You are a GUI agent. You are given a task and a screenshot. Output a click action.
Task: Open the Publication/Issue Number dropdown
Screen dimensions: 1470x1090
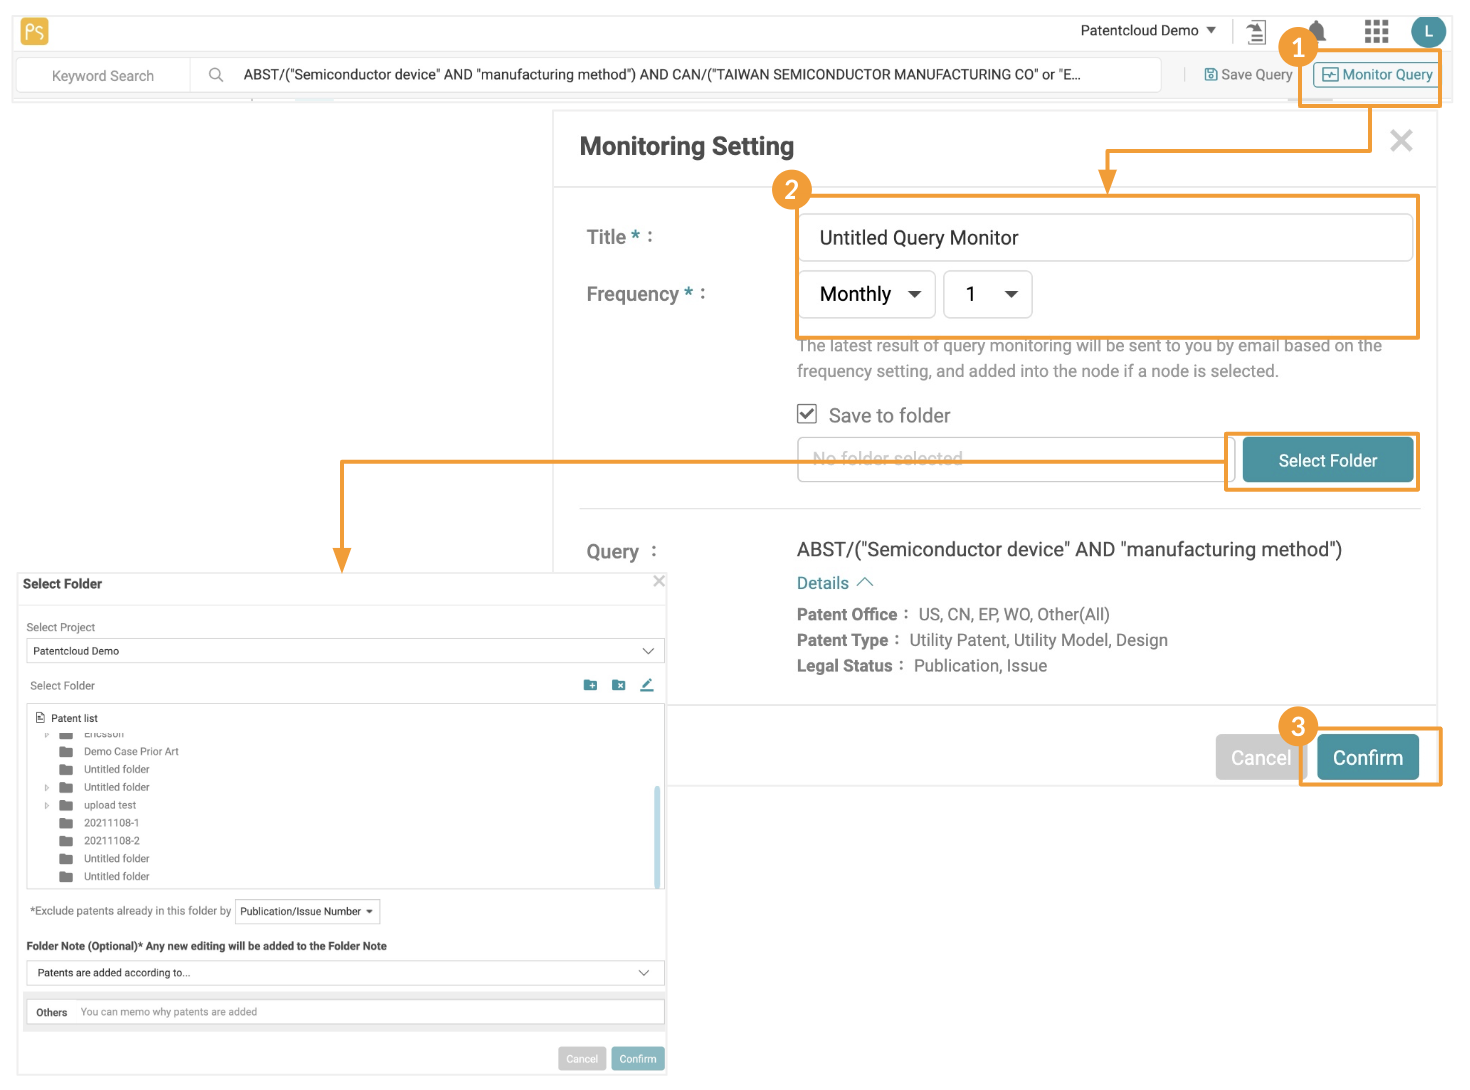click(307, 911)
